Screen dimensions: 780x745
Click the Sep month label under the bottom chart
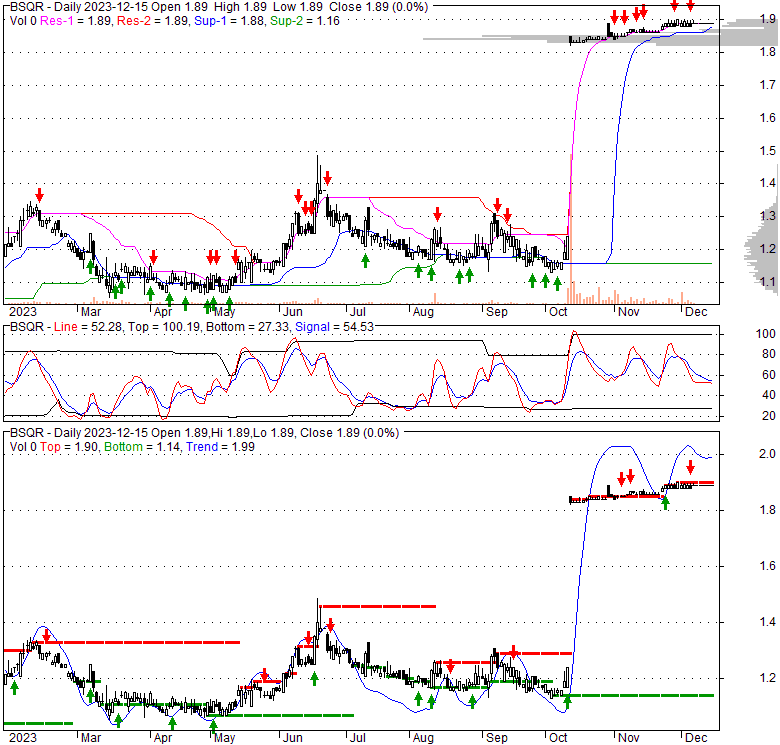(496, 738)
